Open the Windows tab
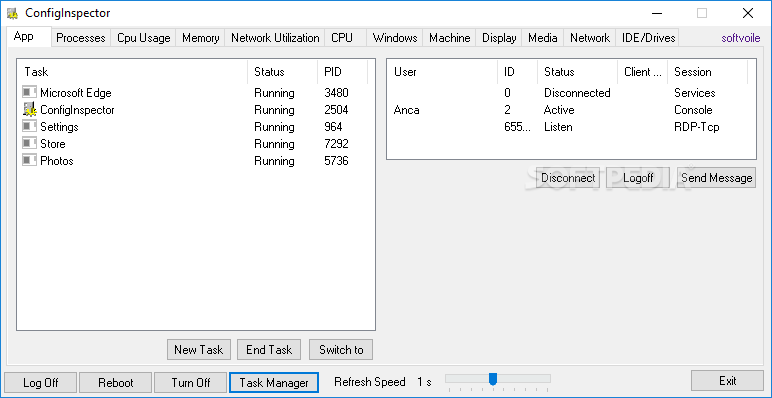This screenshot has width=772, height=398. click(395, 38)
